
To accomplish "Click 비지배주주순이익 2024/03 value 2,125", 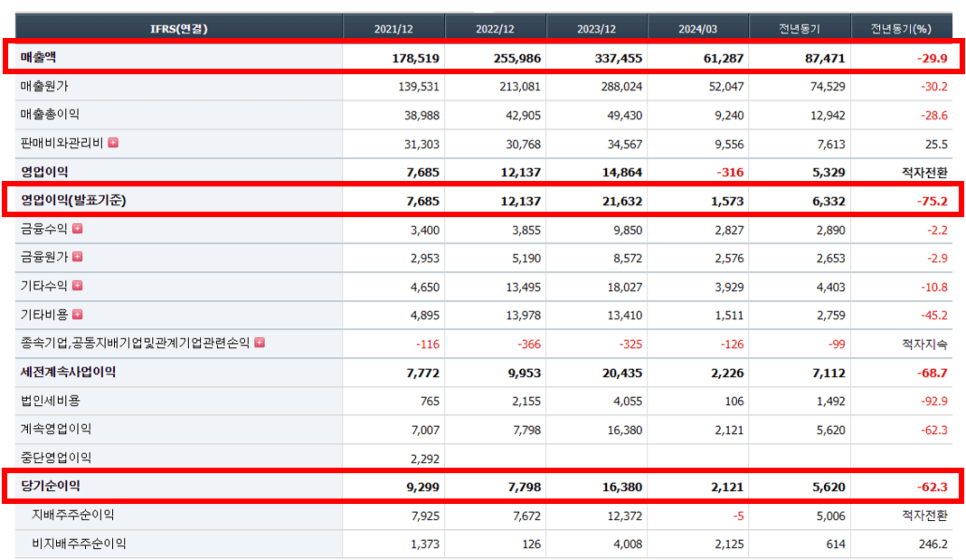I will (729, 545).
